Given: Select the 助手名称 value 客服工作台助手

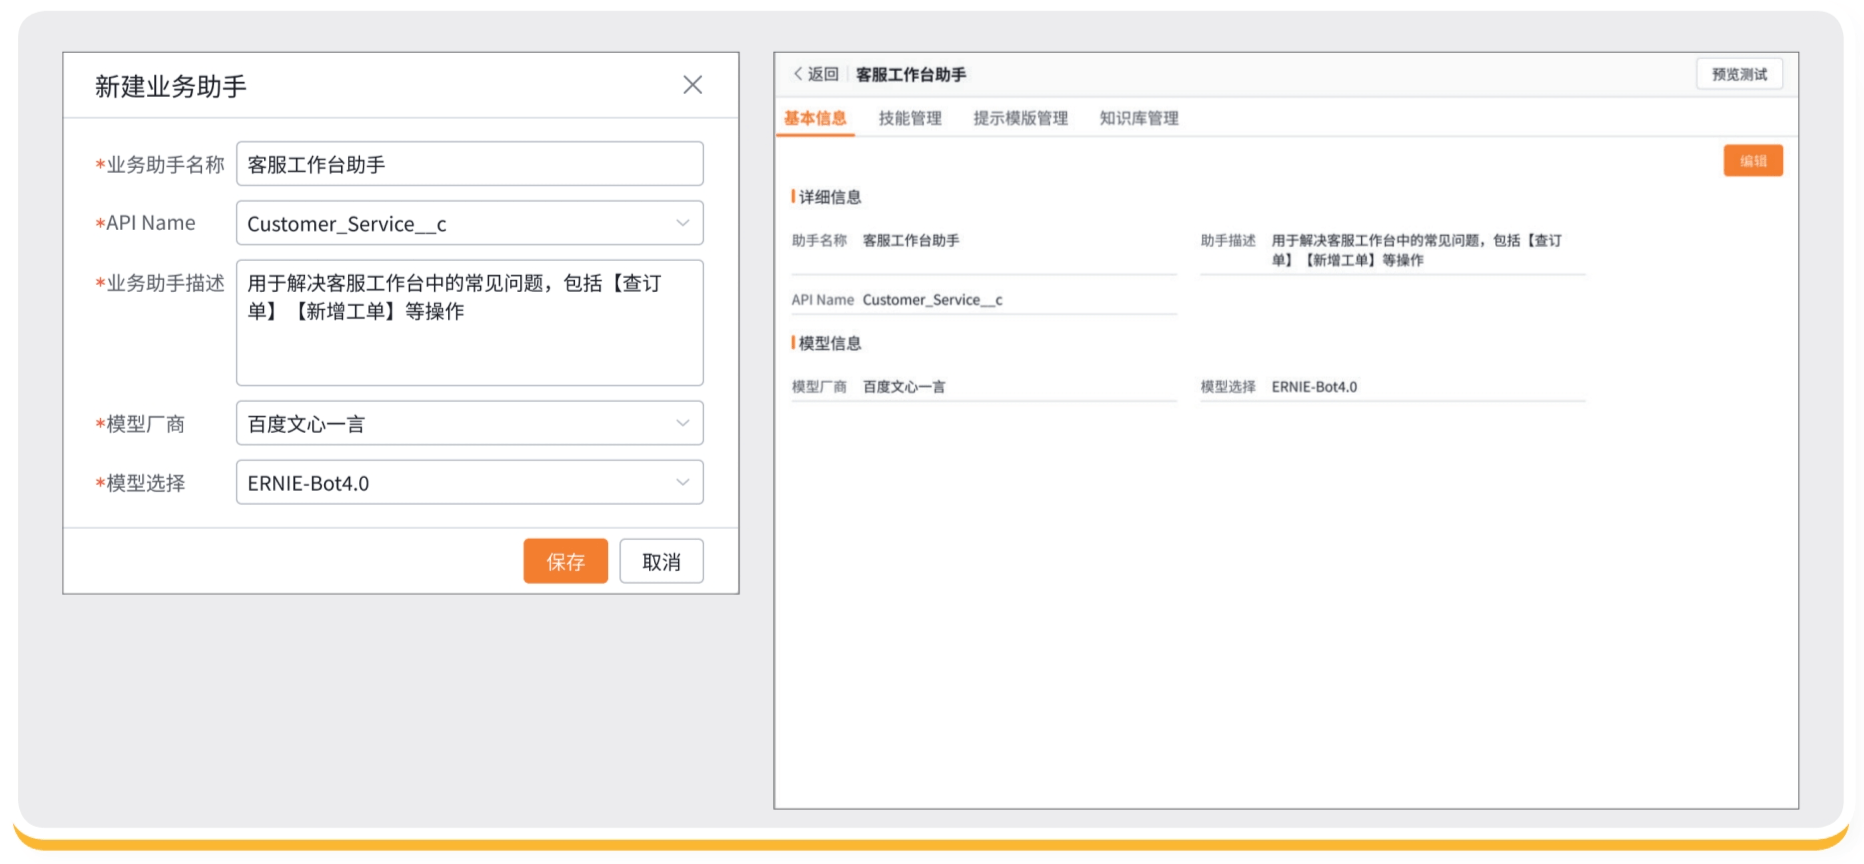Looking at the screenshot, I should 911,240.
